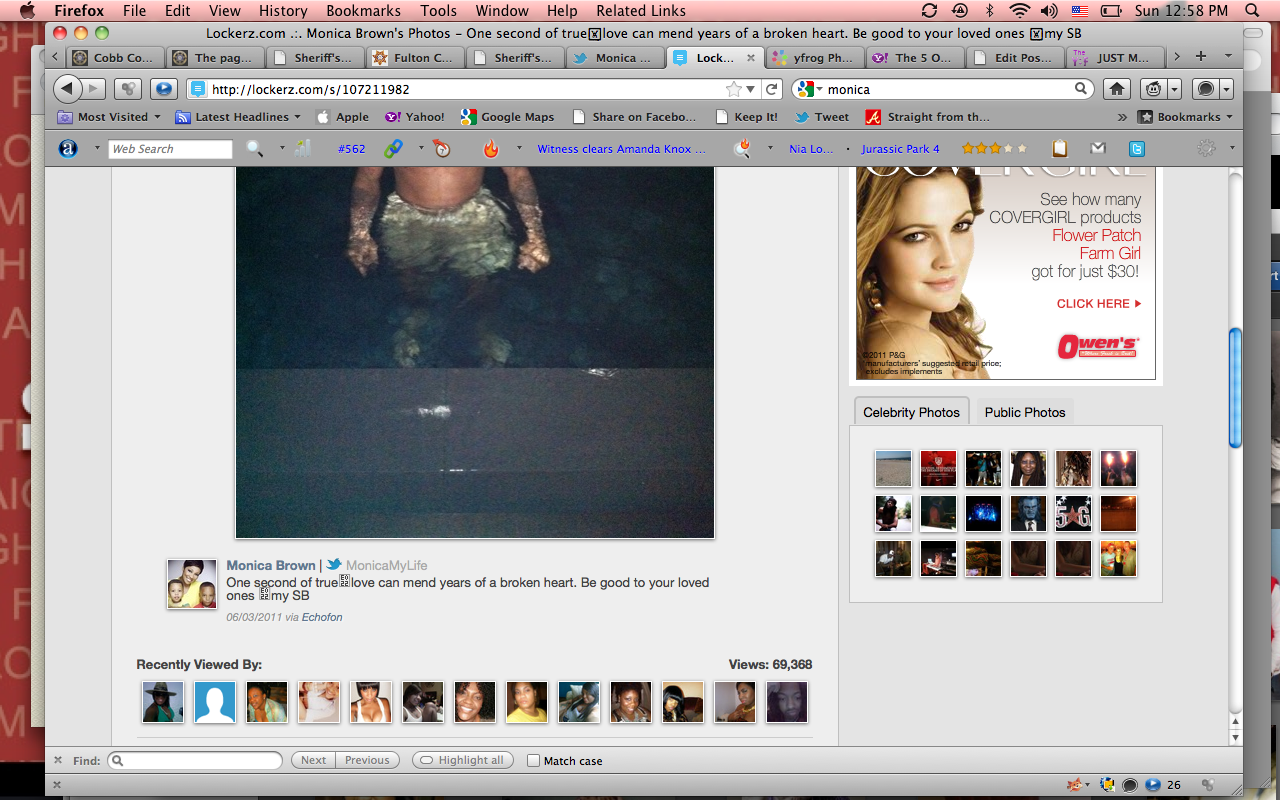
Task: Open the MonicaMyLife Twitter profile link
Action: [x=386, y=565]
